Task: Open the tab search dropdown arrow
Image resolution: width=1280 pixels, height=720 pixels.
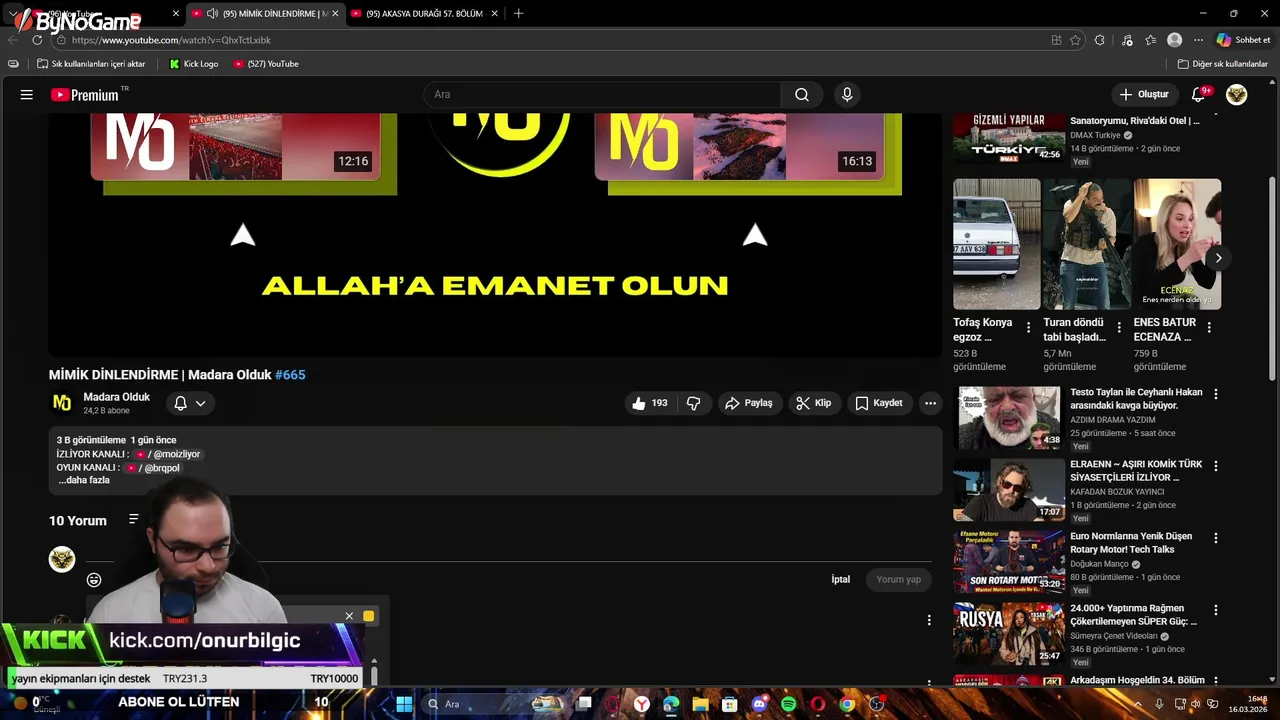Action: click(x=13, y=14)
